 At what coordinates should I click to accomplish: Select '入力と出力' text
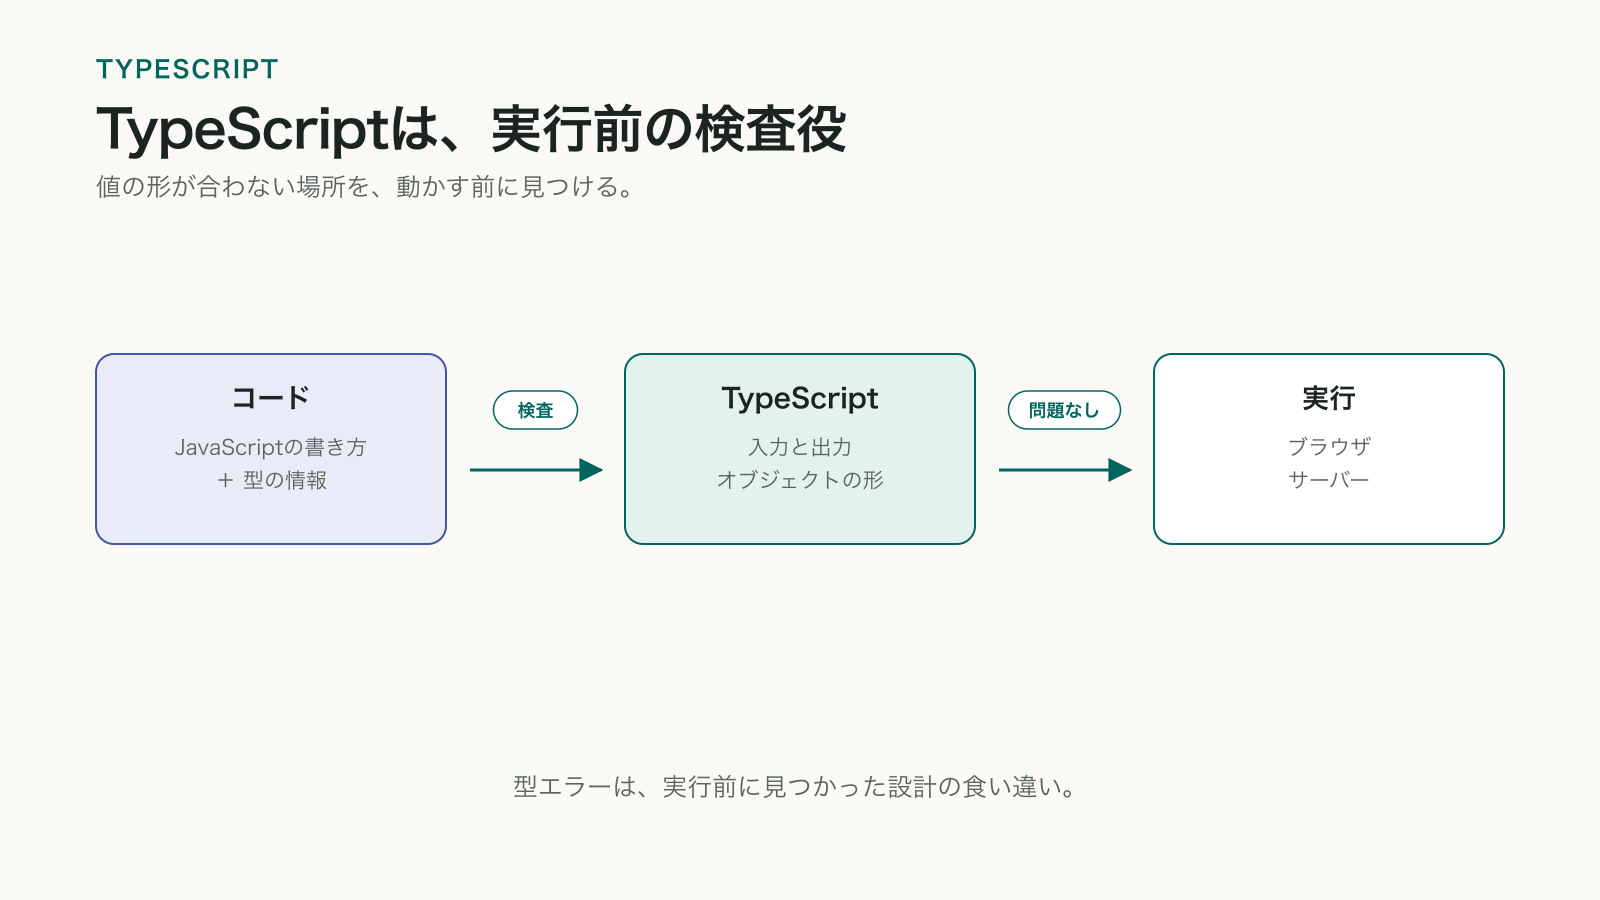[x=800, y=447]
